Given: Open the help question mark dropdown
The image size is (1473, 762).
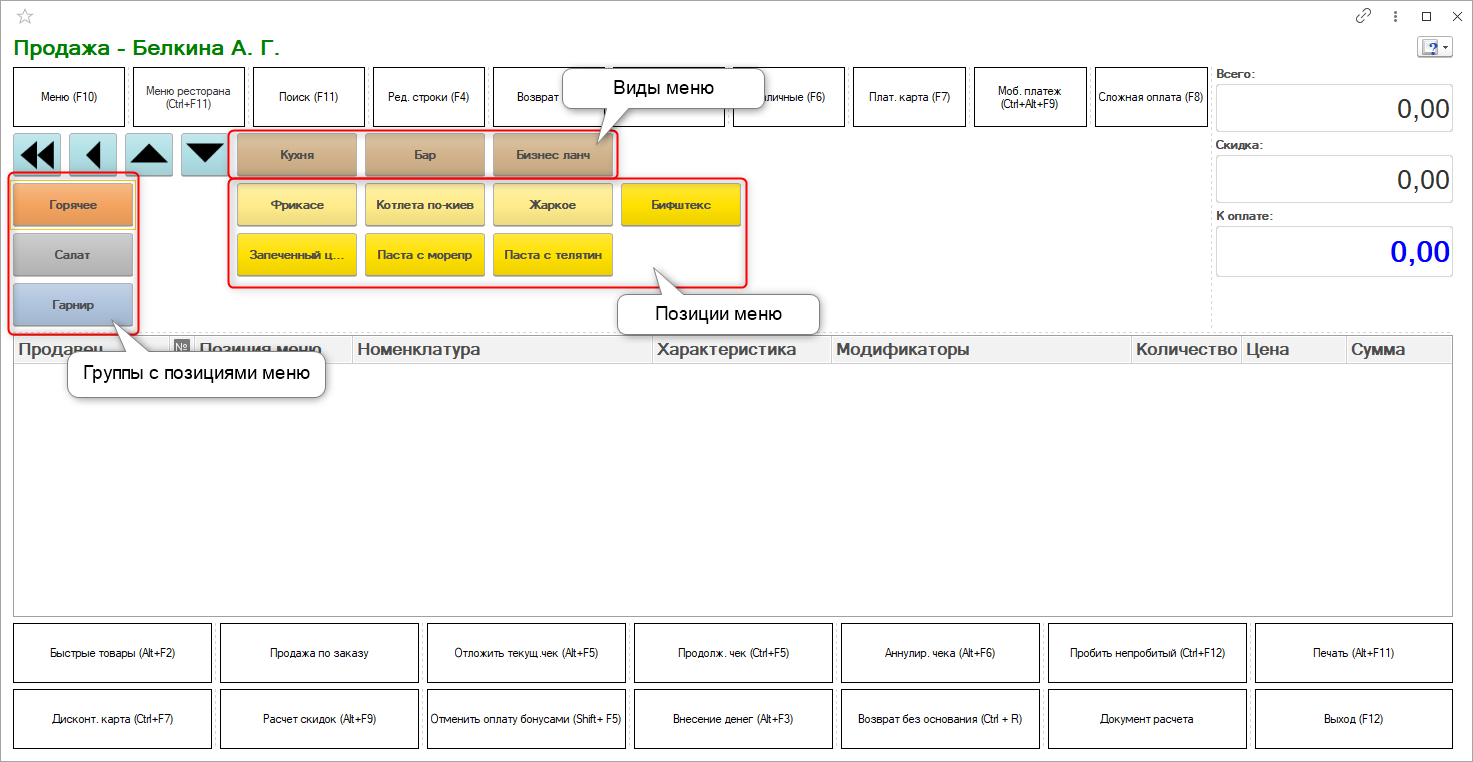Looking at the screenshot, I should click(1433, 48).
